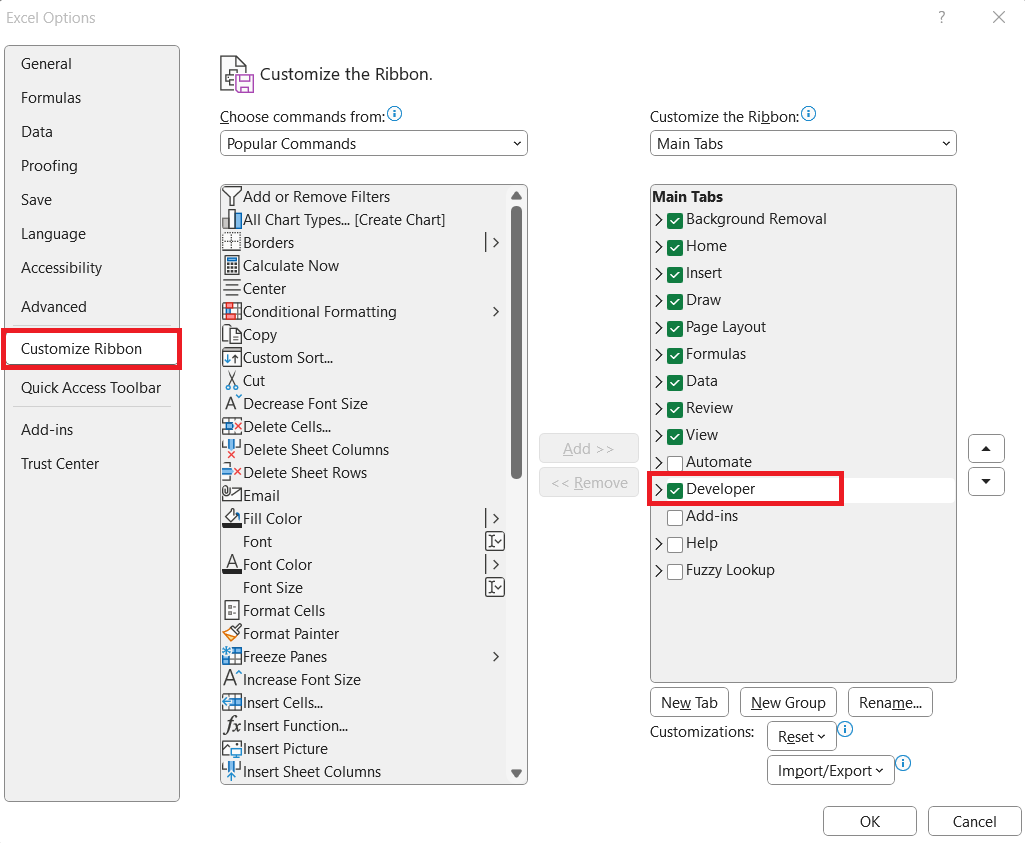Click the Custom Sort icon

(x=231, y=357)
